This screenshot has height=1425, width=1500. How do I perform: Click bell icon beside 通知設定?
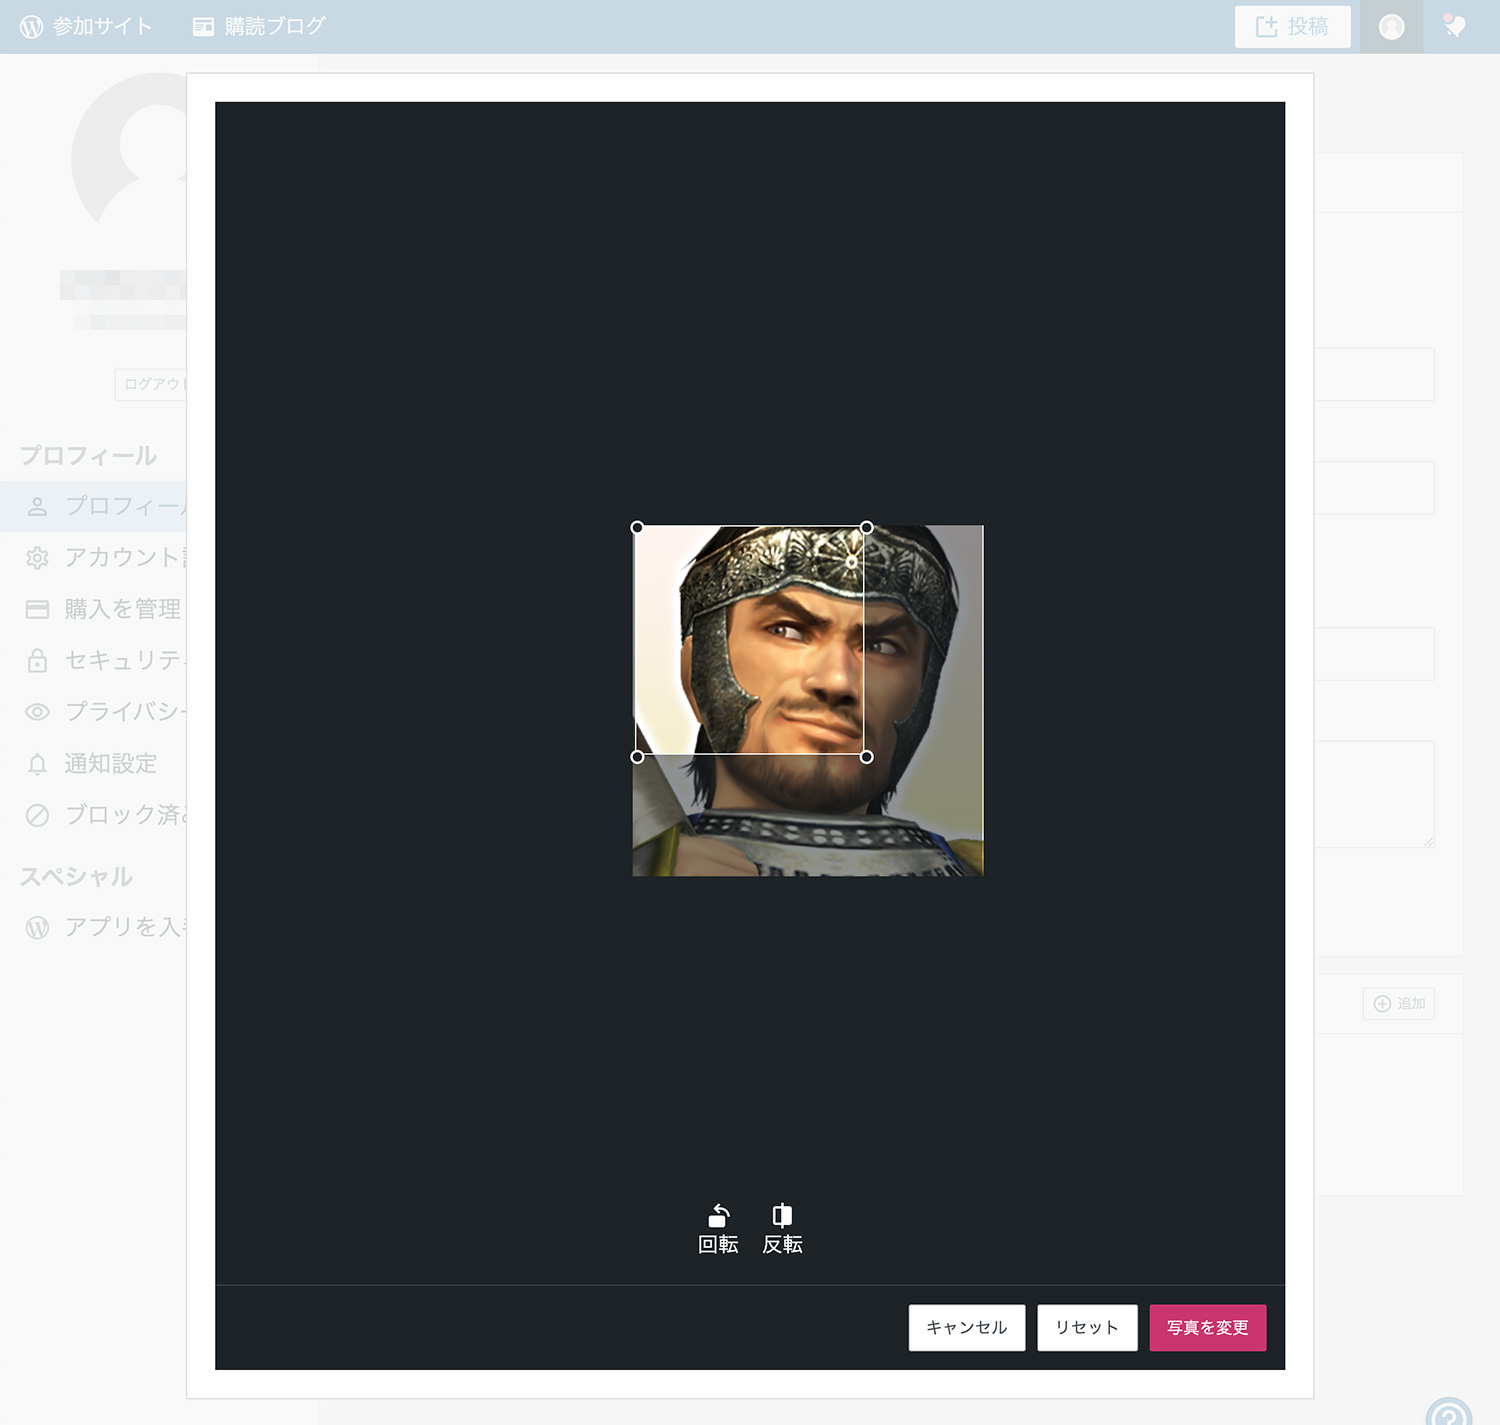37,764
